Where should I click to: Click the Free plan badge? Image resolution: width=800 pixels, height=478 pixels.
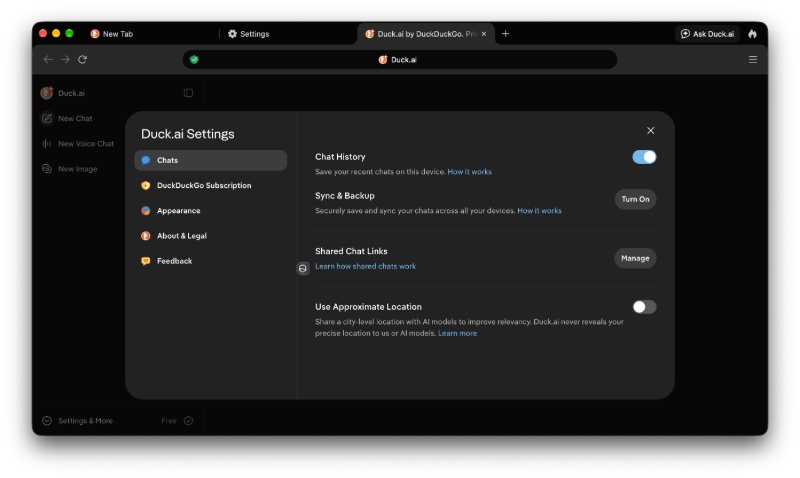(x=177, y=421)
